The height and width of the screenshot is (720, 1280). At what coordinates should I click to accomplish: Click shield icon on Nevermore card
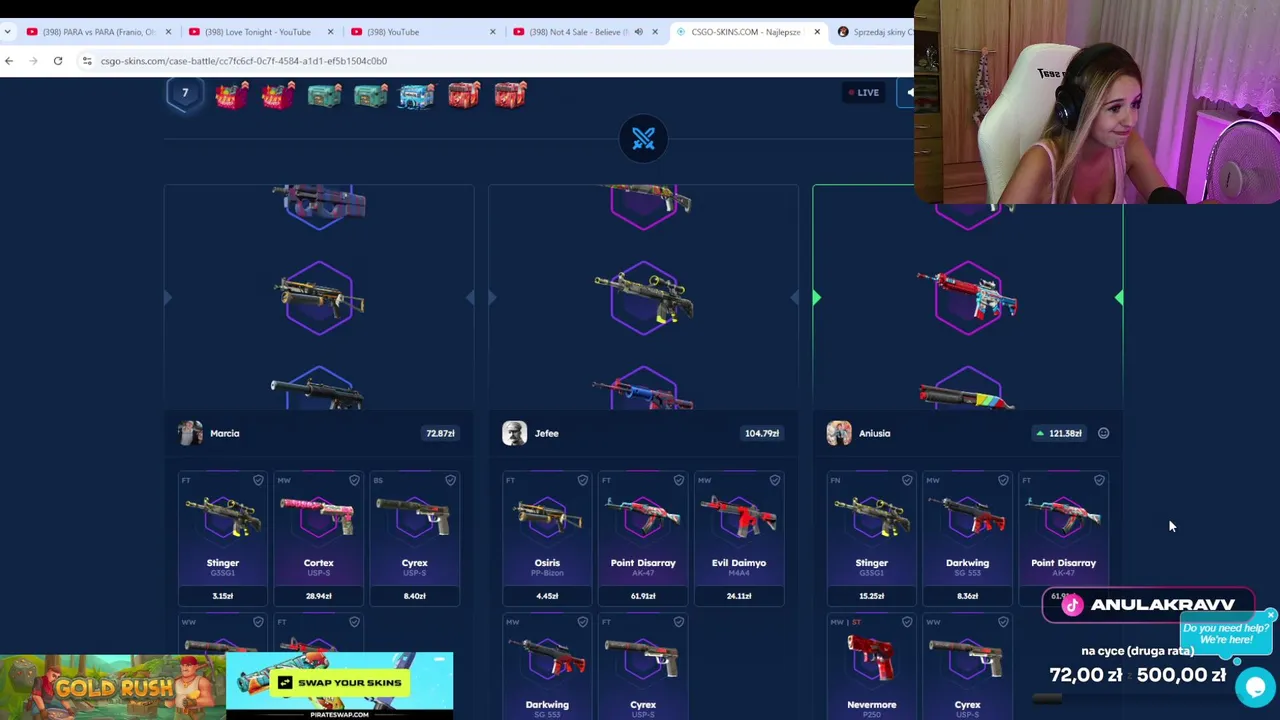pyautogui.click(x=907, y=622)
